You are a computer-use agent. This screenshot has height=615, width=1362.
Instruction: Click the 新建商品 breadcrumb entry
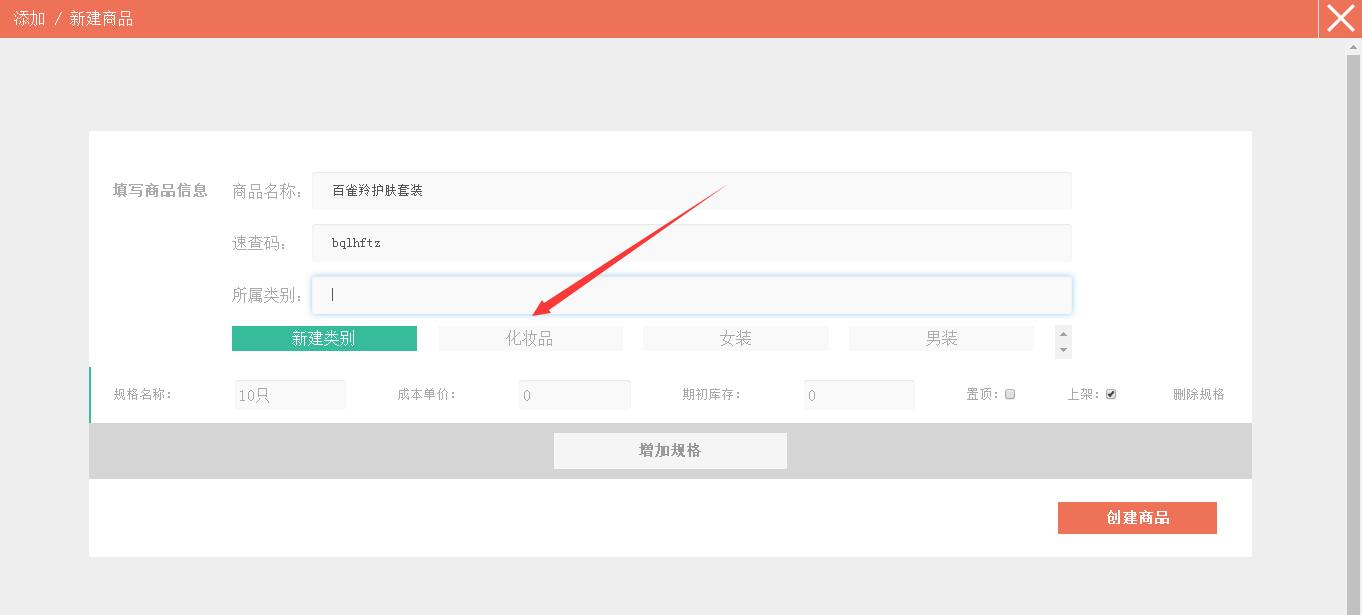99,18
